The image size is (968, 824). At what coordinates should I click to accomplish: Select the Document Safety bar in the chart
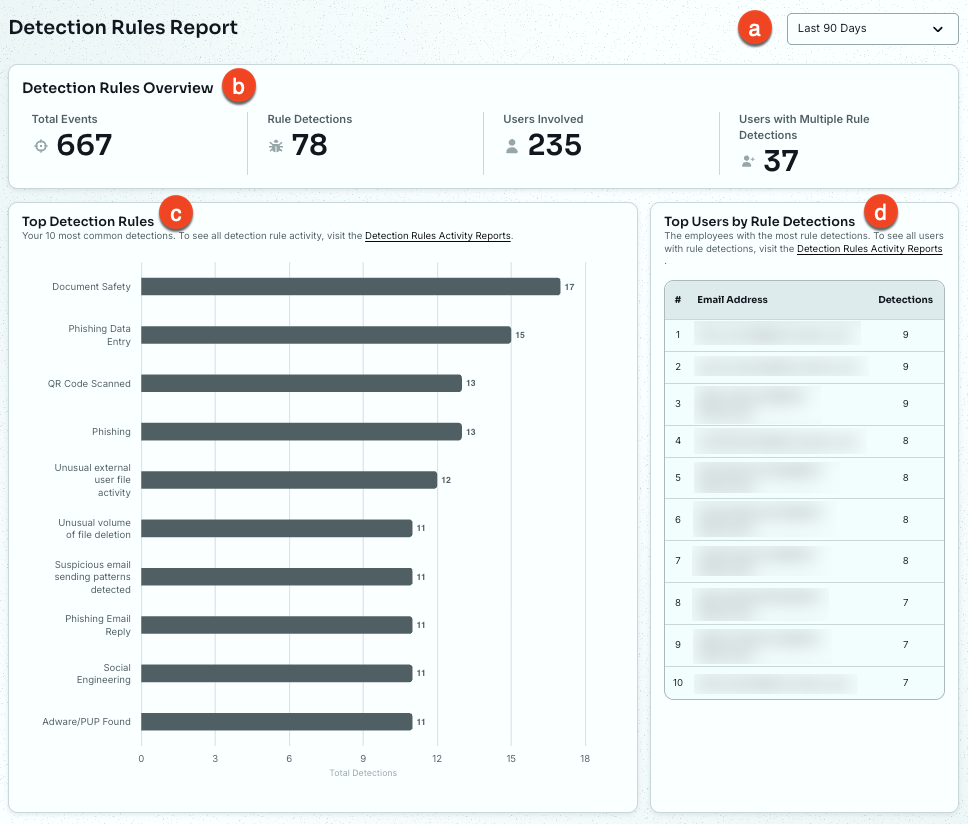[x=351, y=286]
